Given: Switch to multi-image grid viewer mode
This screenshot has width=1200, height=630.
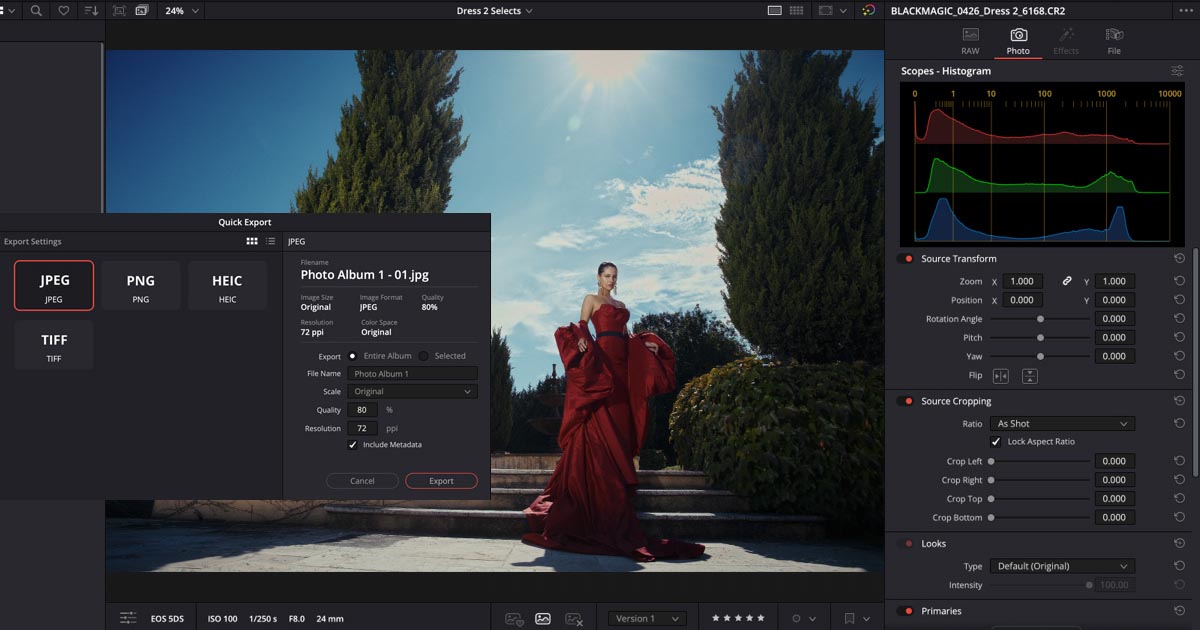Looking at the screenshot, I should tap(797, 10).
